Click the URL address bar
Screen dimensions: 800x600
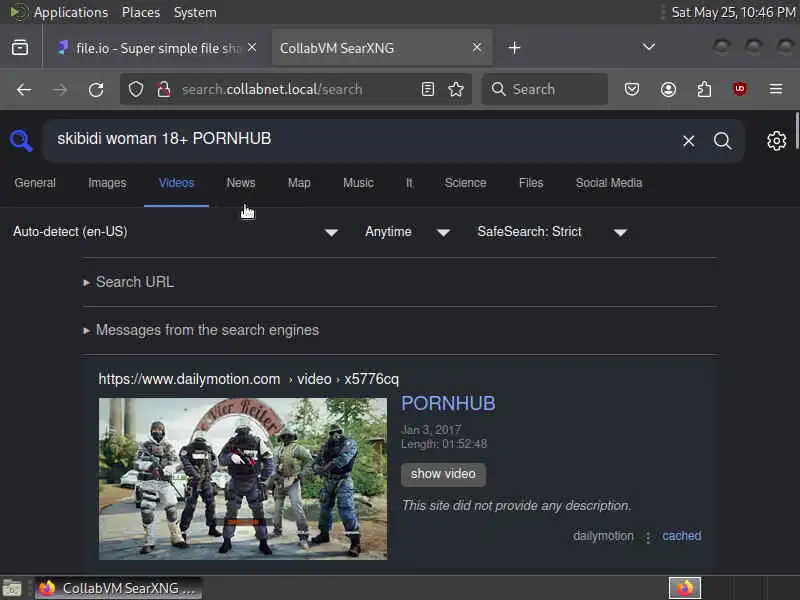click(296, 90)
